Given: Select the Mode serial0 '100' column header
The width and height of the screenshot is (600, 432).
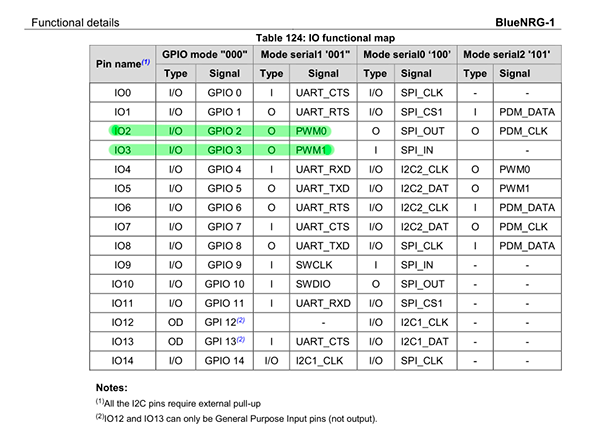Looking at the screenshot, I should 408,54.
